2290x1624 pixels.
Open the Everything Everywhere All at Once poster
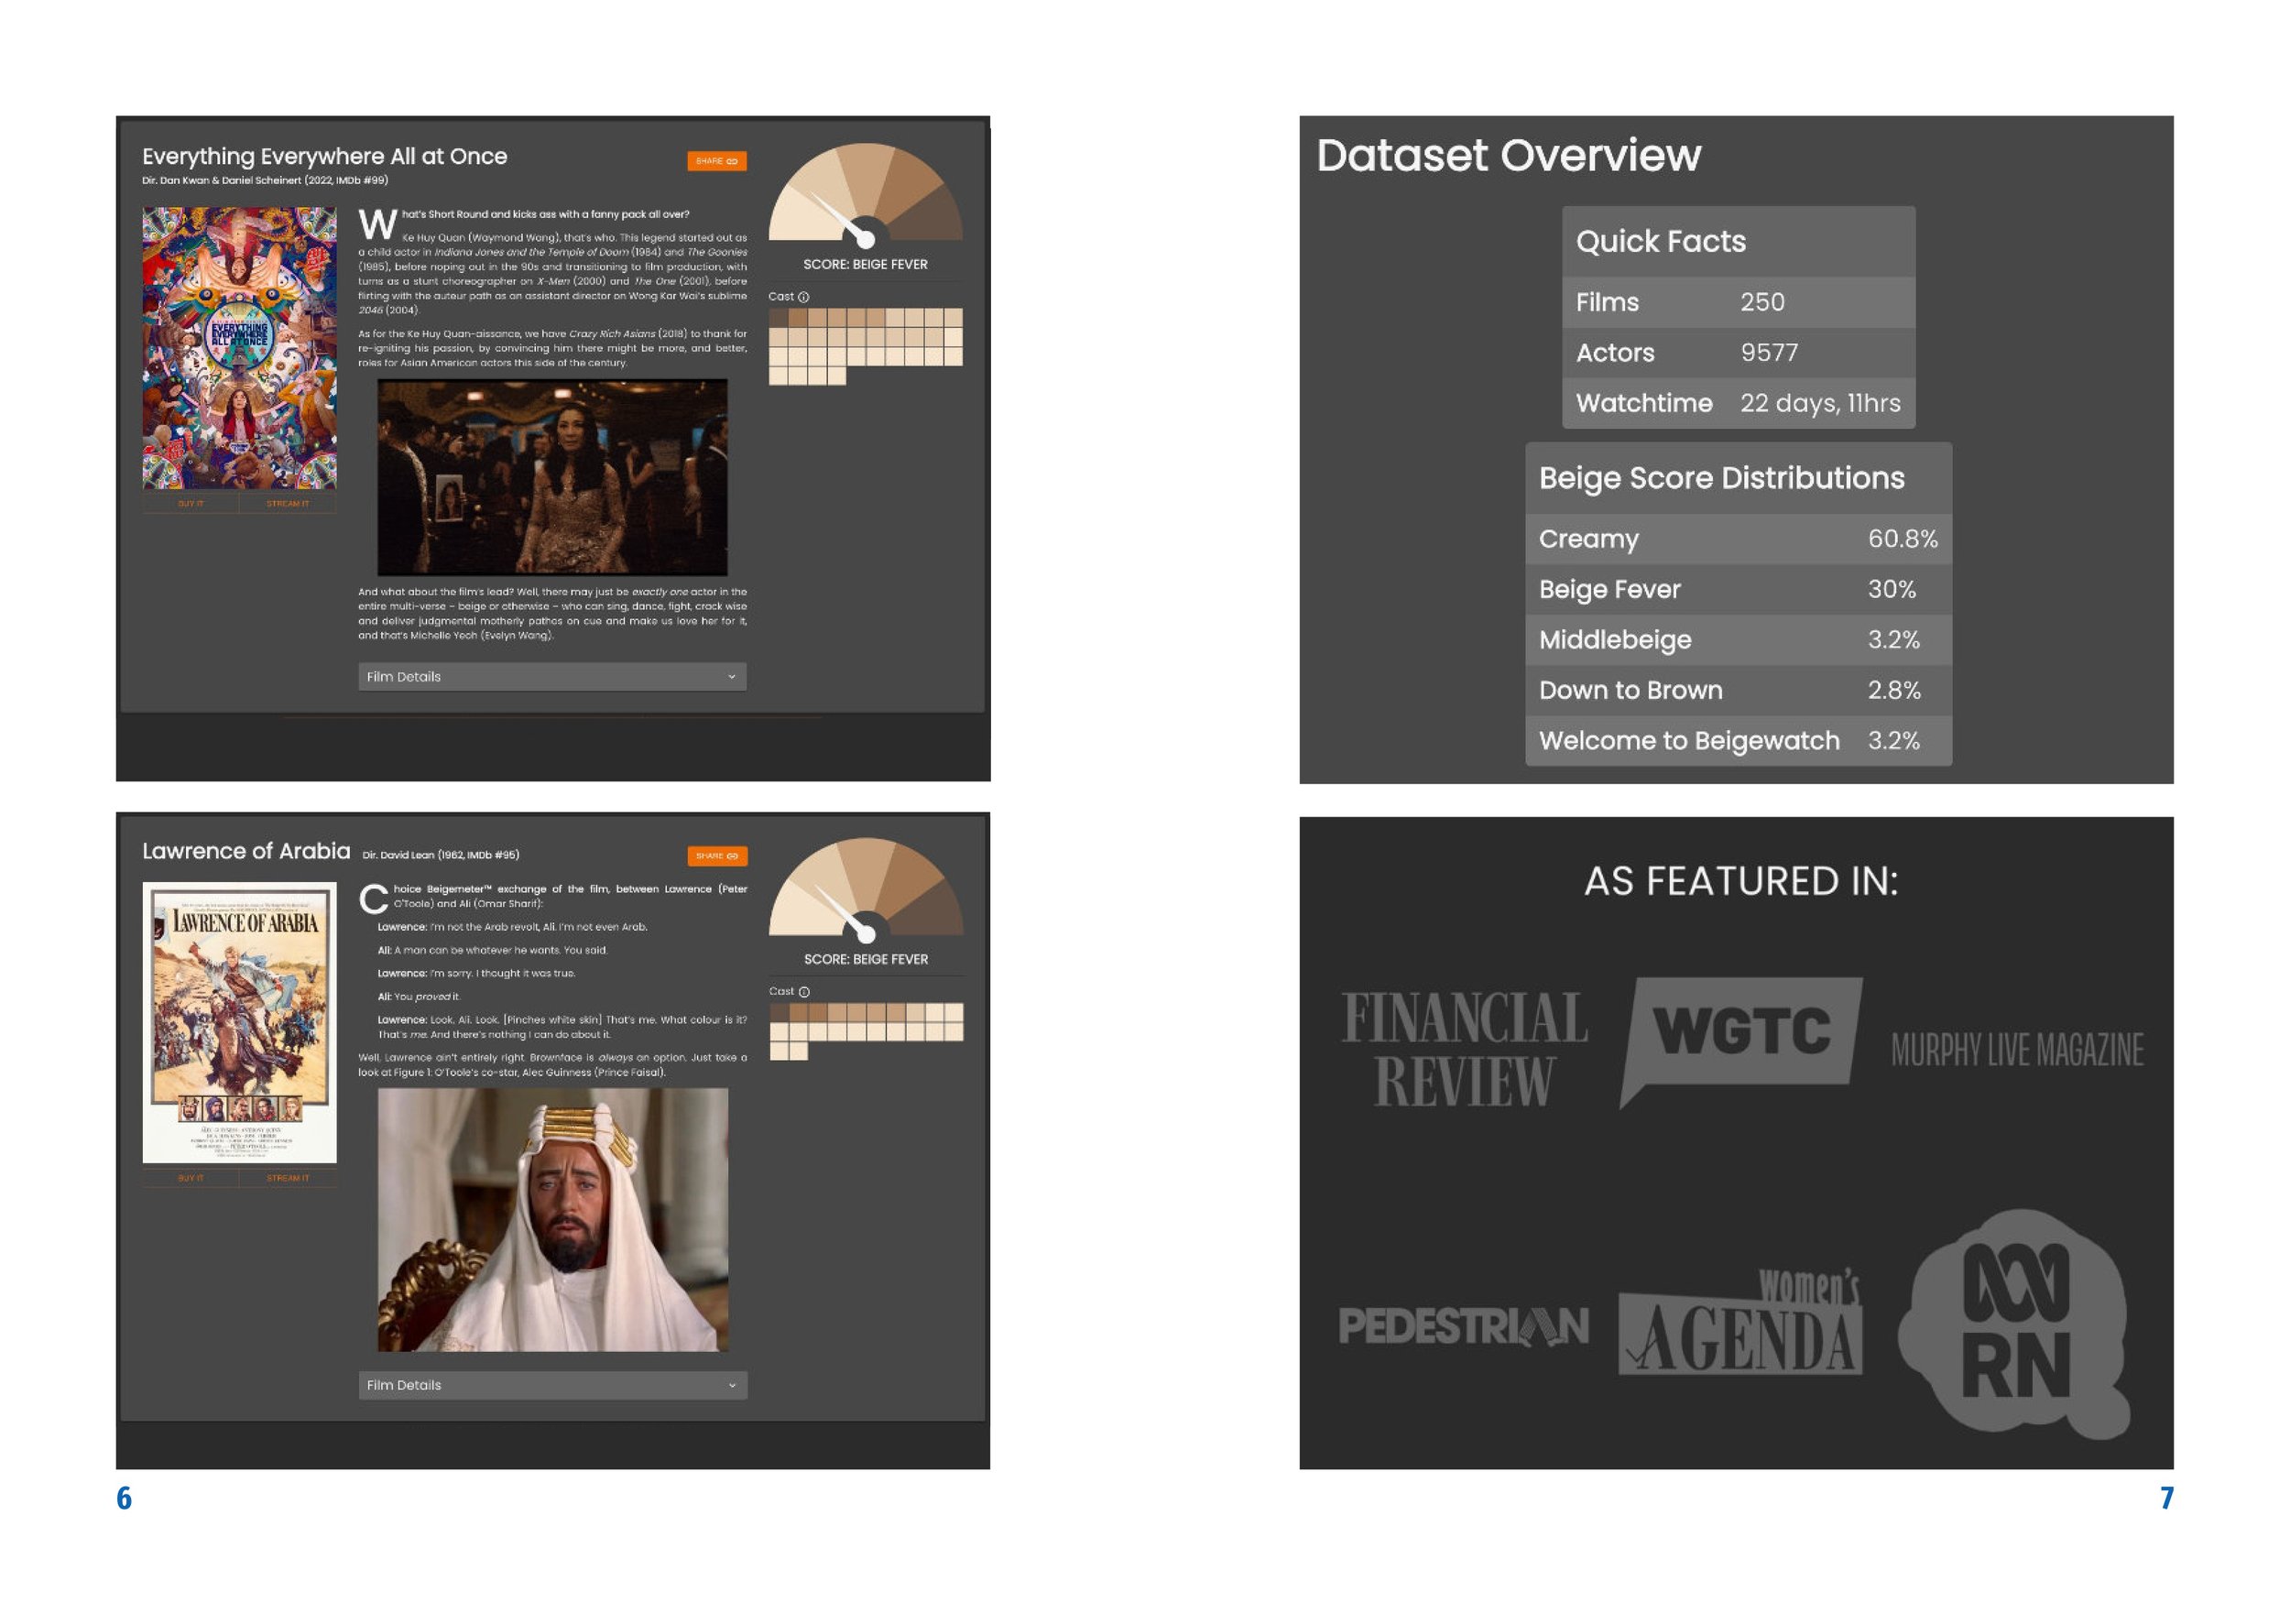tap(239, 348)
